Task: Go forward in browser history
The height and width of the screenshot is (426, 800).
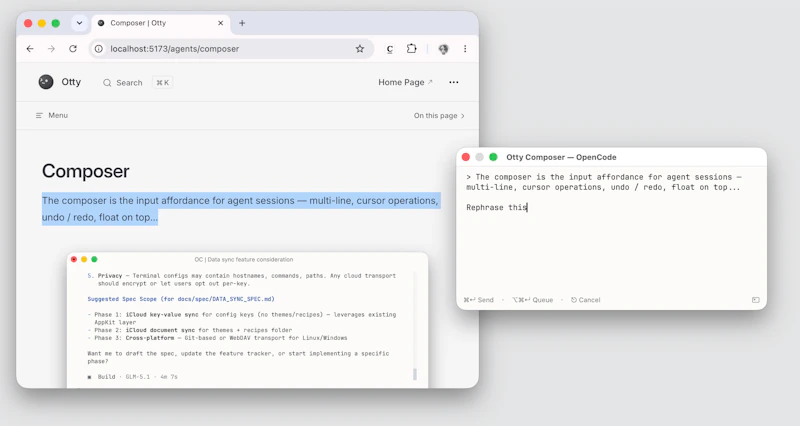Action: 52,49
